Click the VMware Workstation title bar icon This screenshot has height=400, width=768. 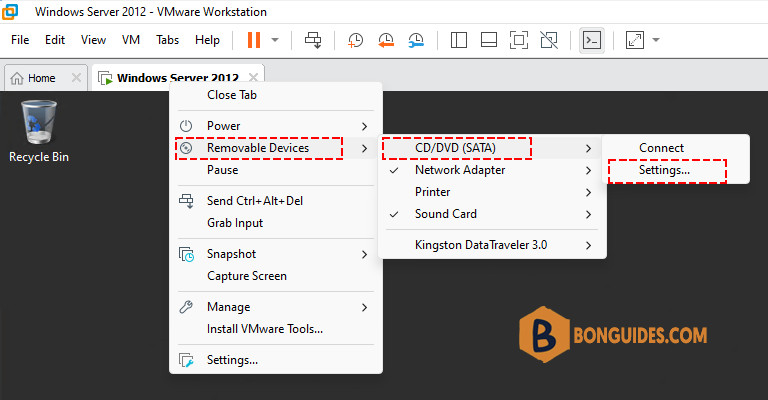coord(10,12)
